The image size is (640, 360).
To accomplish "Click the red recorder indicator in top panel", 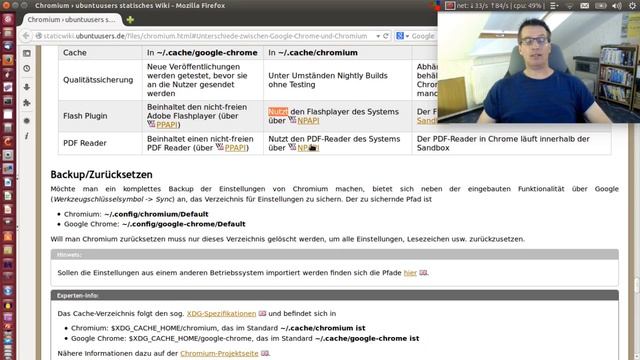I will [449, 6].
